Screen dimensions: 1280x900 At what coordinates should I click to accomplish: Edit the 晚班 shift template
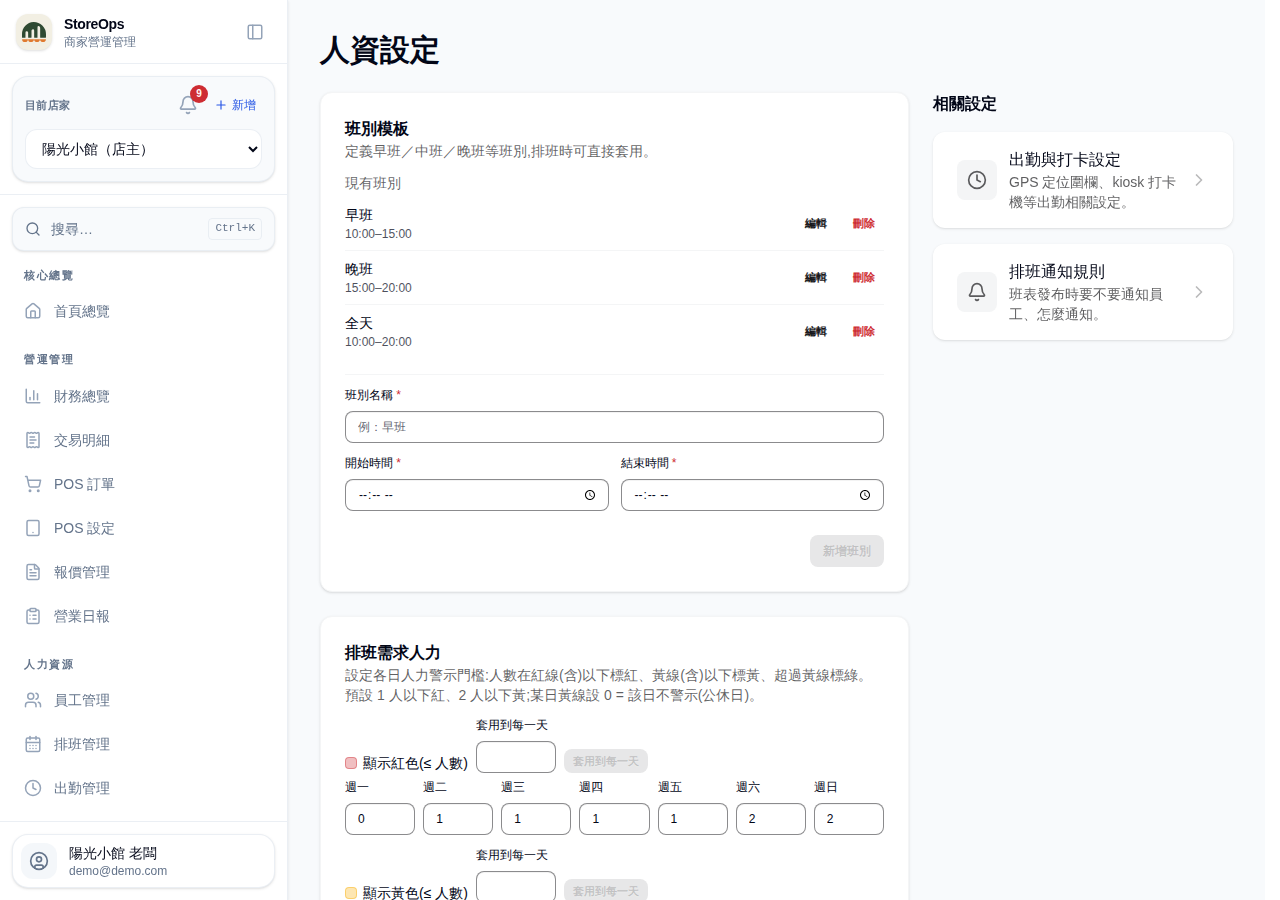pyautogui.click(x=816, y=277)
